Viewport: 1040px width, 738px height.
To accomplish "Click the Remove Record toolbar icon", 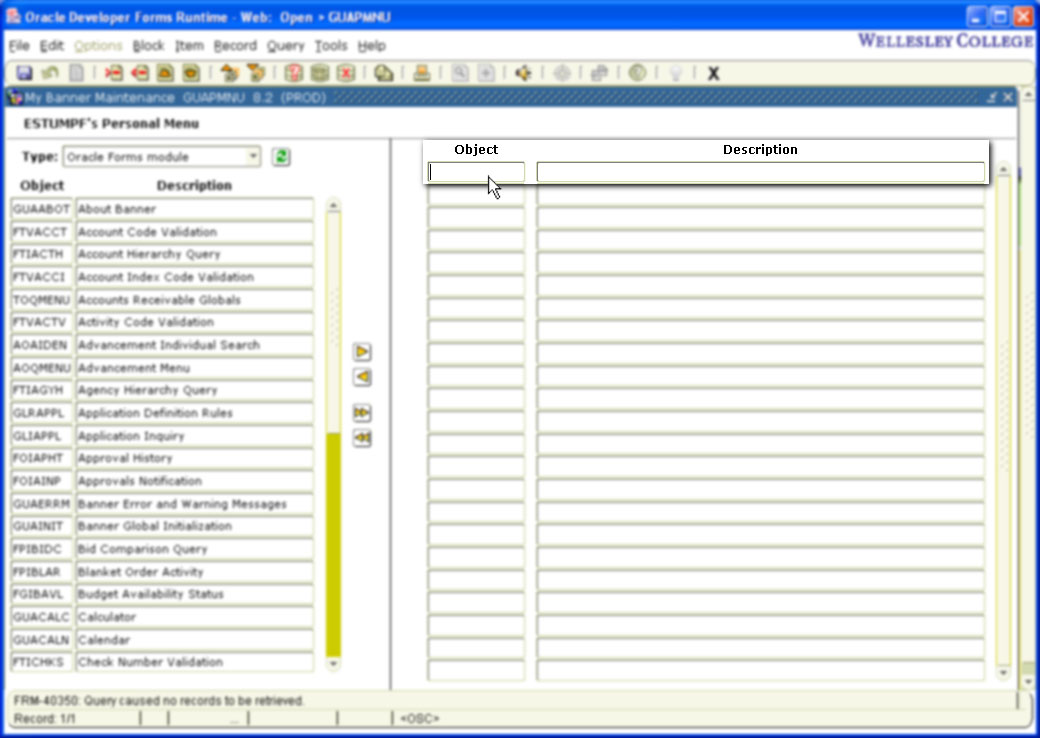I will (139, 73).
